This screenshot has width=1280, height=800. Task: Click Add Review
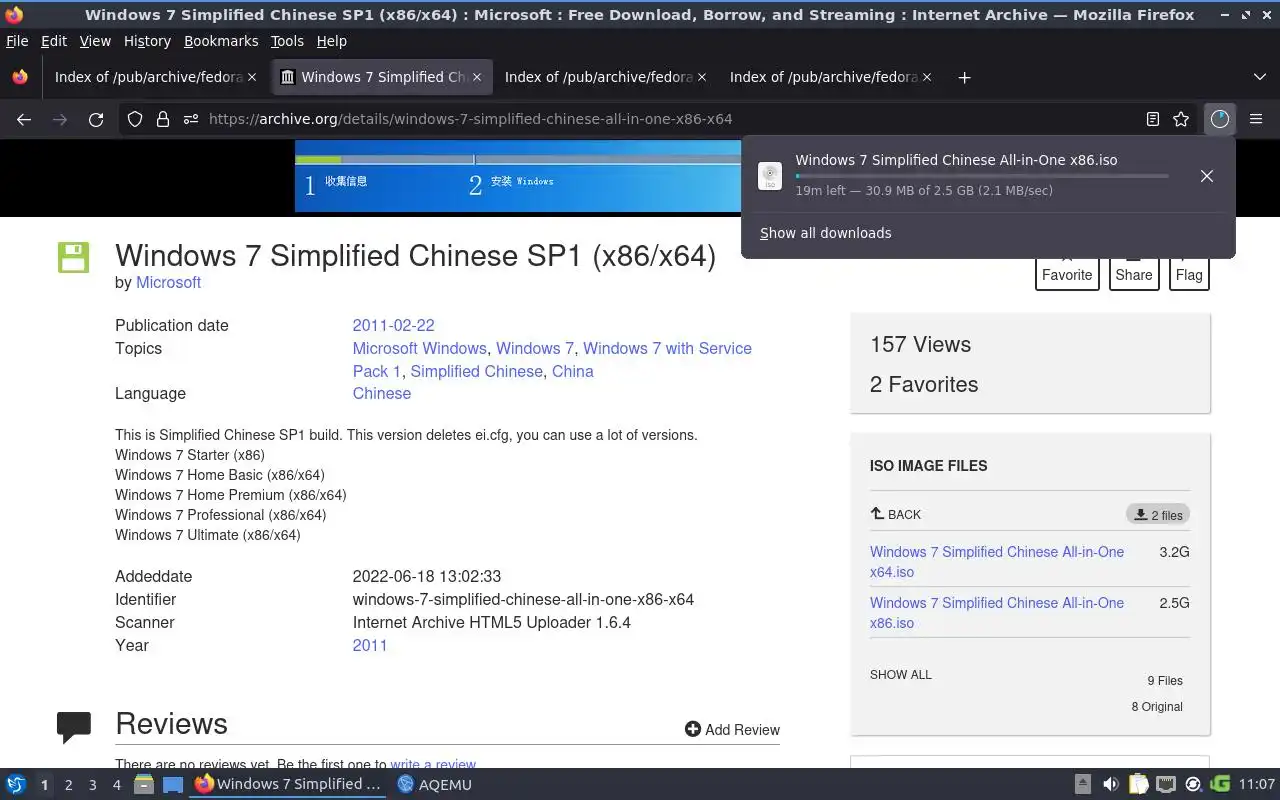coord(732,729)
